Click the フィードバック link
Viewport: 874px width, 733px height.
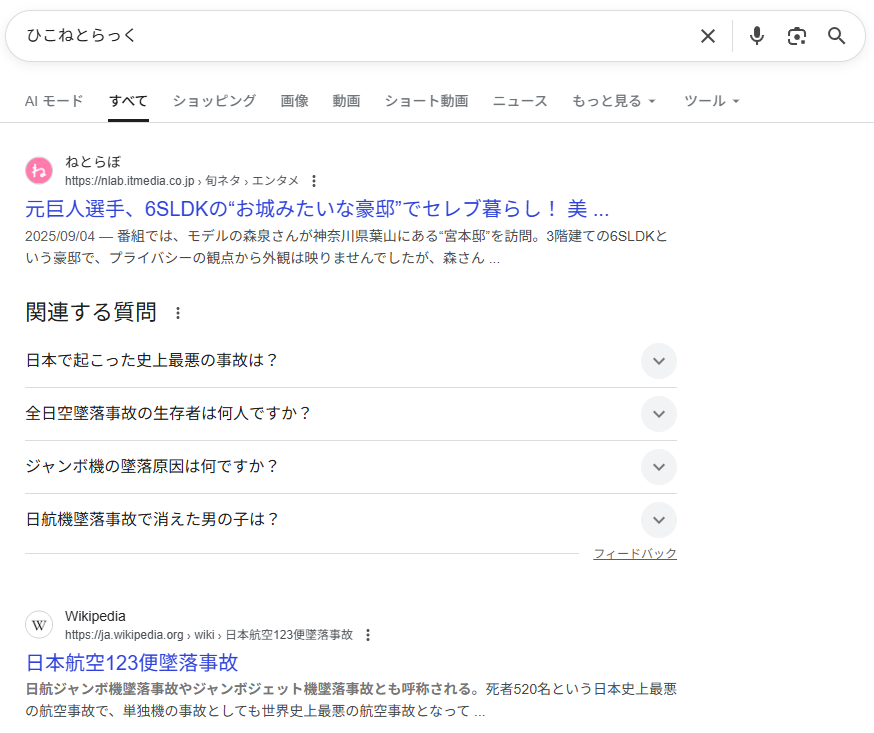click(634, 554)
